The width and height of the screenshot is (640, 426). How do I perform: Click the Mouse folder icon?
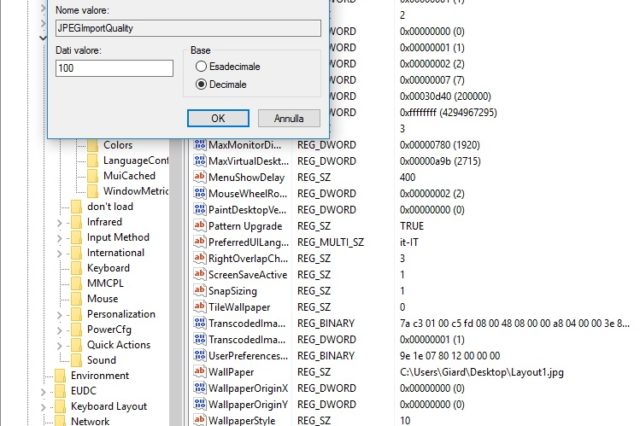tap(76, 299)
